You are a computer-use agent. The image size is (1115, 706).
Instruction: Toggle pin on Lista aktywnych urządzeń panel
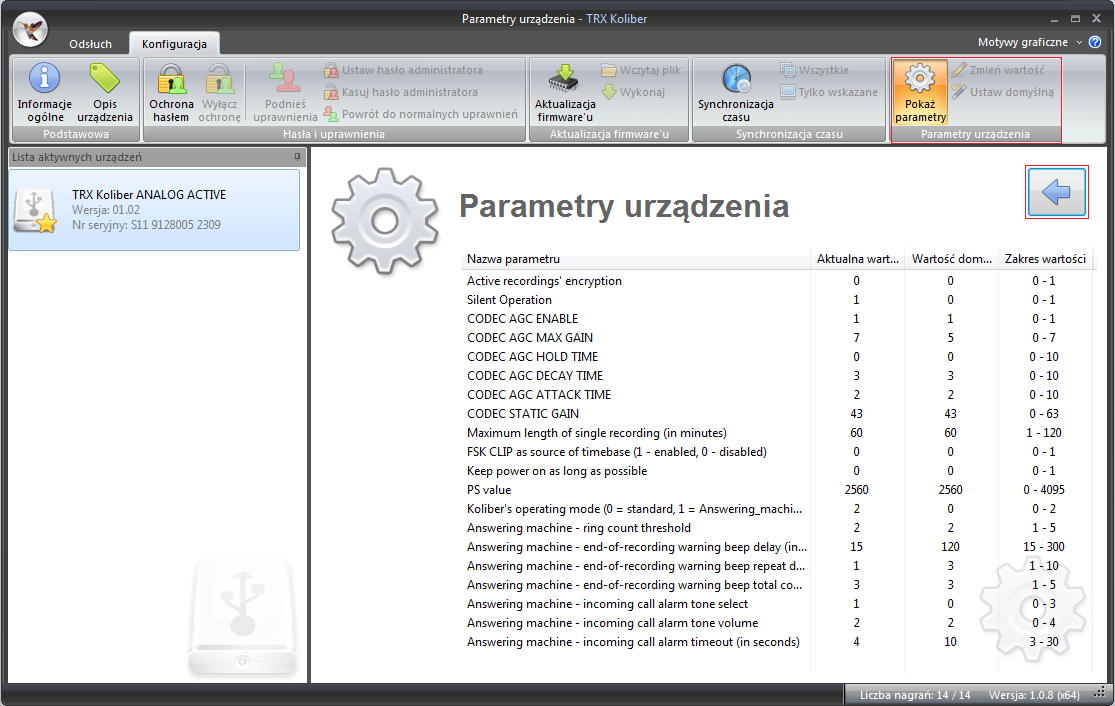[297, 157]
